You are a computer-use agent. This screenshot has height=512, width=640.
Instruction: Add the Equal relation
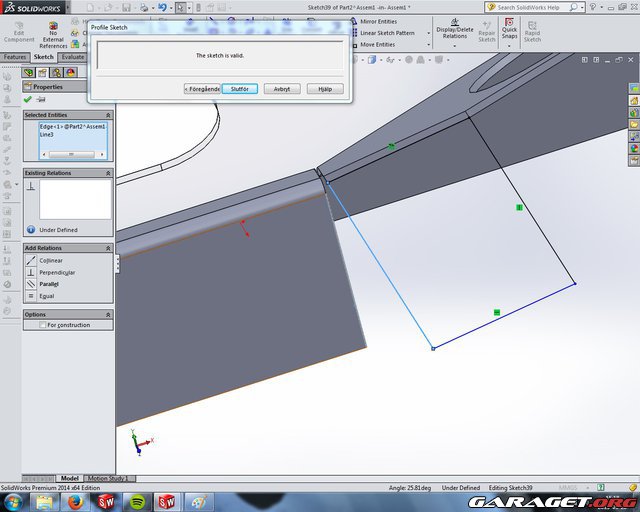tap(45, 296)
